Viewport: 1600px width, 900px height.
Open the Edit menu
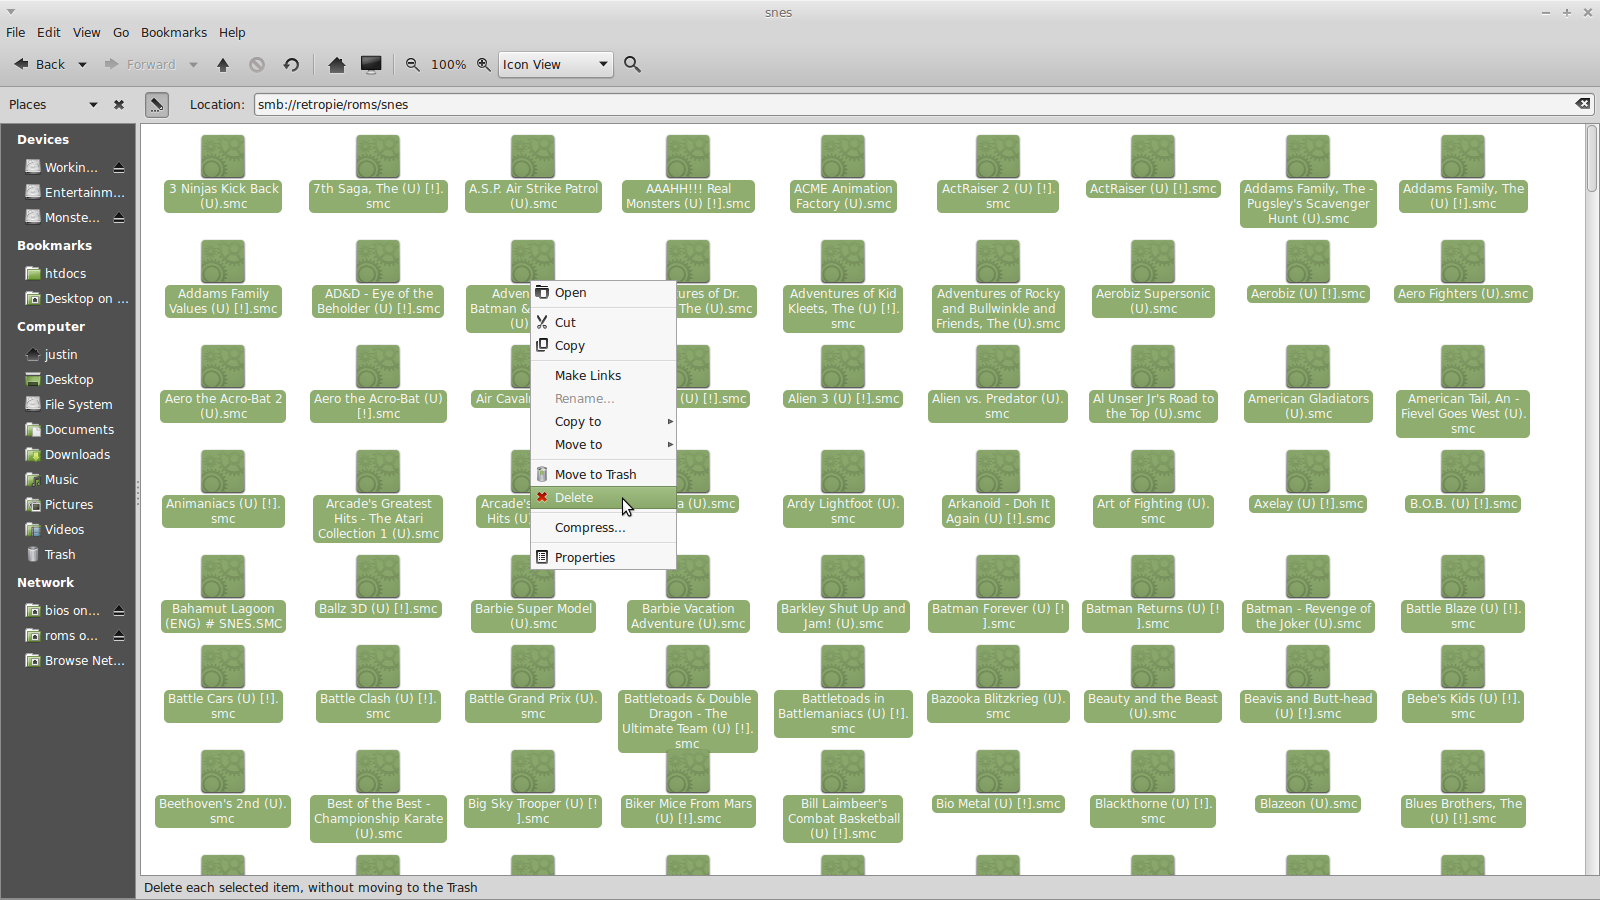click(x=49, y=33)
